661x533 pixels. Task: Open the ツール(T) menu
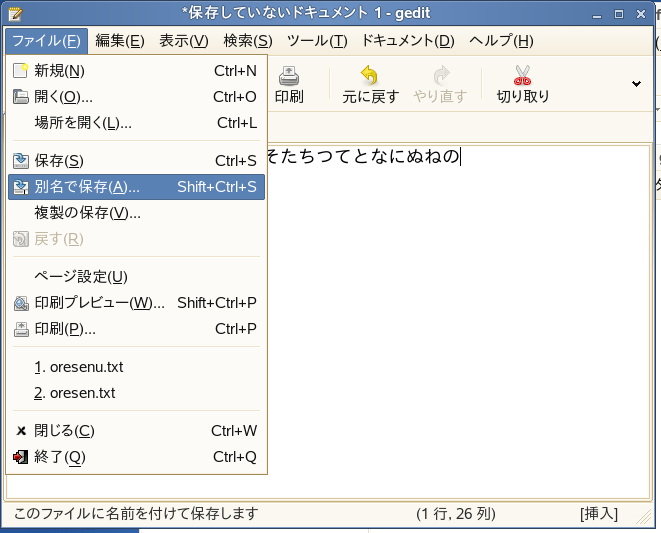tap(317, 41)
